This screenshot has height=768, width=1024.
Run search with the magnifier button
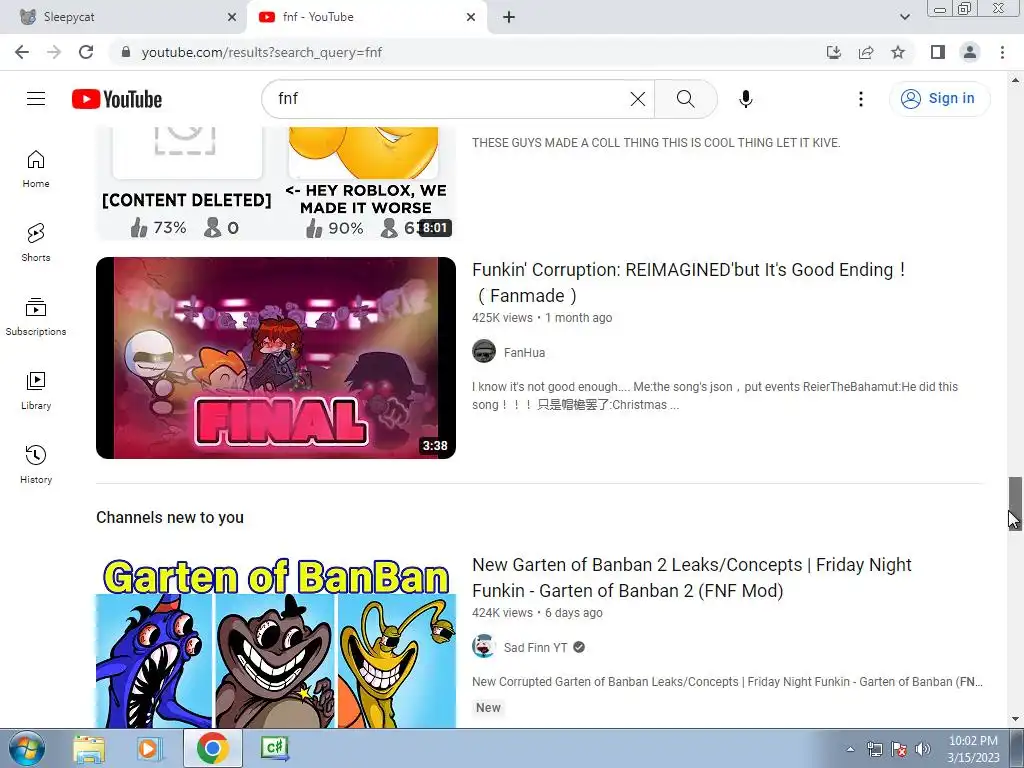coord(686,99)
